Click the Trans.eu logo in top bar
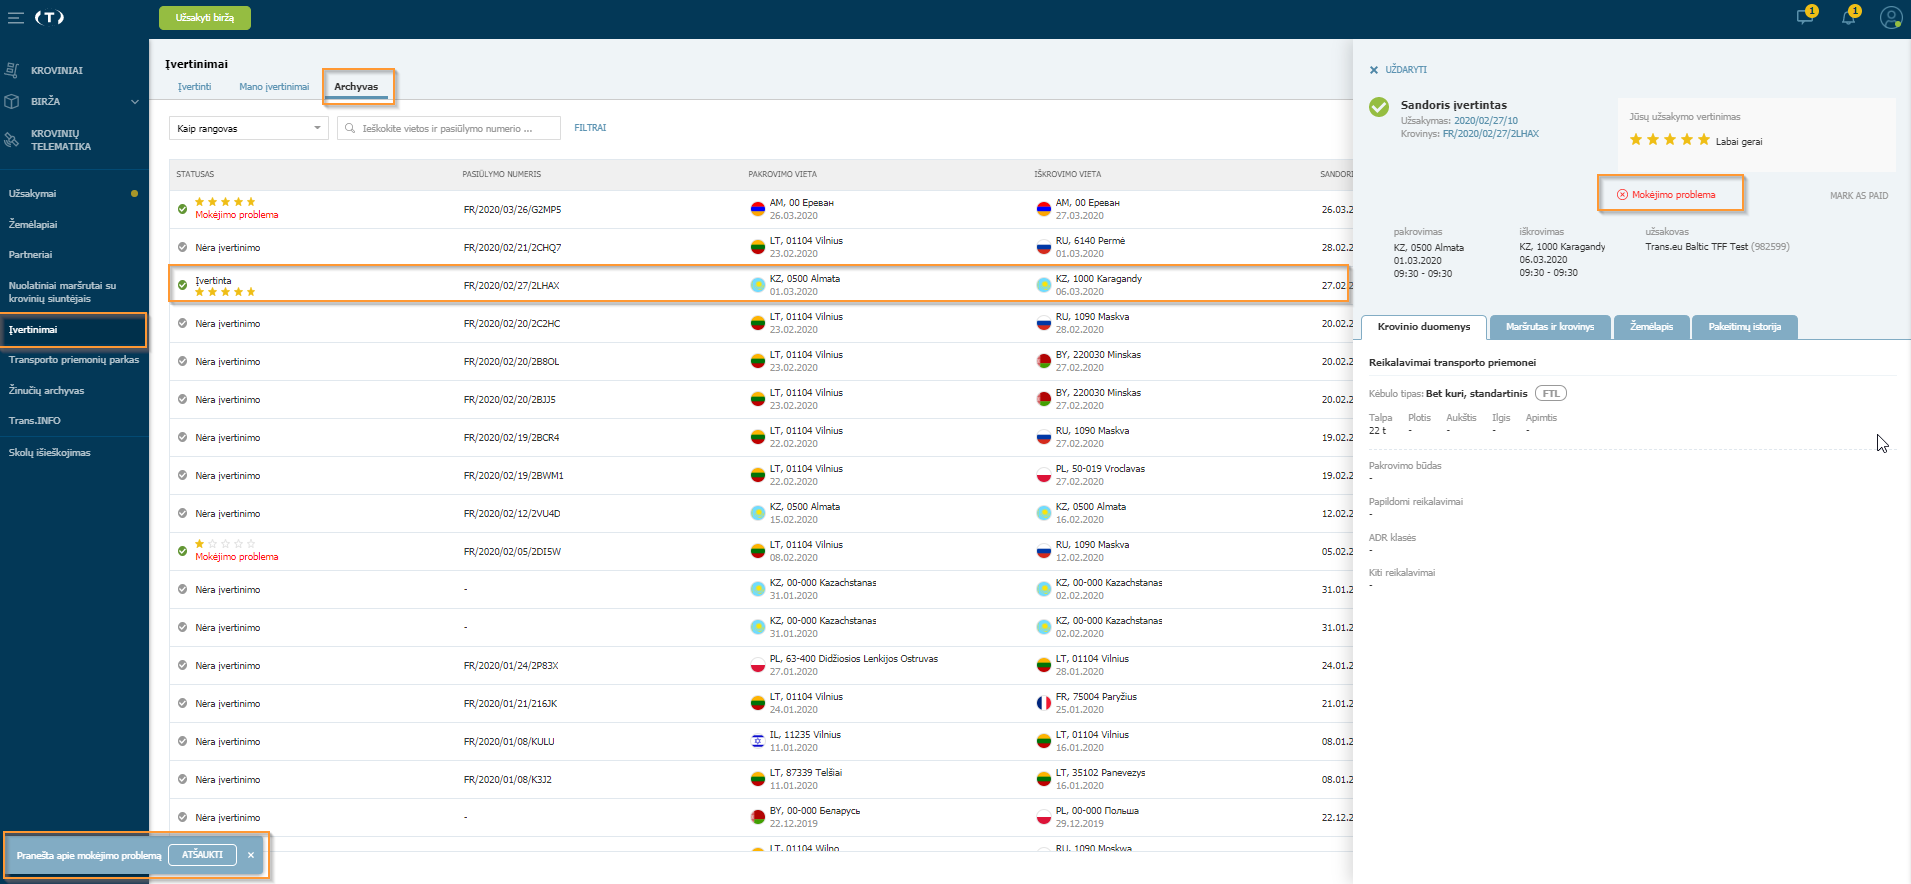Viewport: 1911px width, 884px height. pos(49,17)
